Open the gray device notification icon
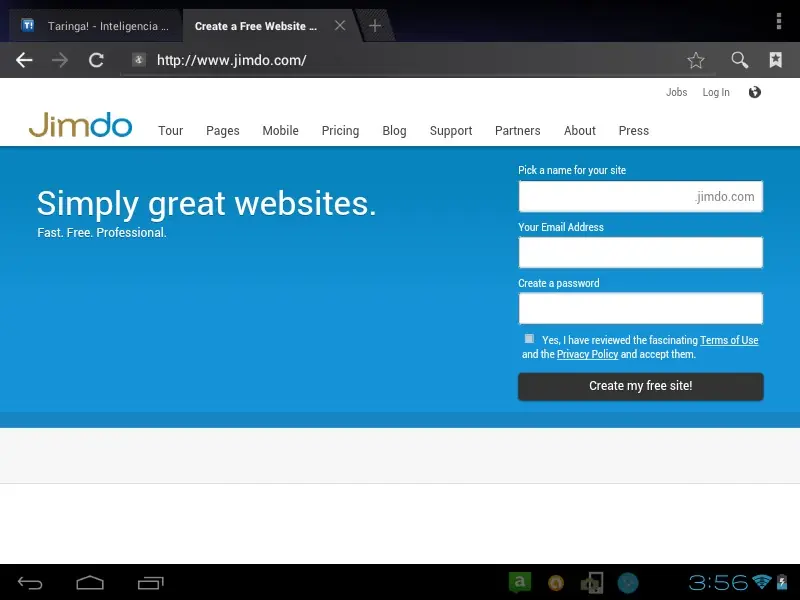The width and height of the screenshot is (800, 600). point(592,583)
